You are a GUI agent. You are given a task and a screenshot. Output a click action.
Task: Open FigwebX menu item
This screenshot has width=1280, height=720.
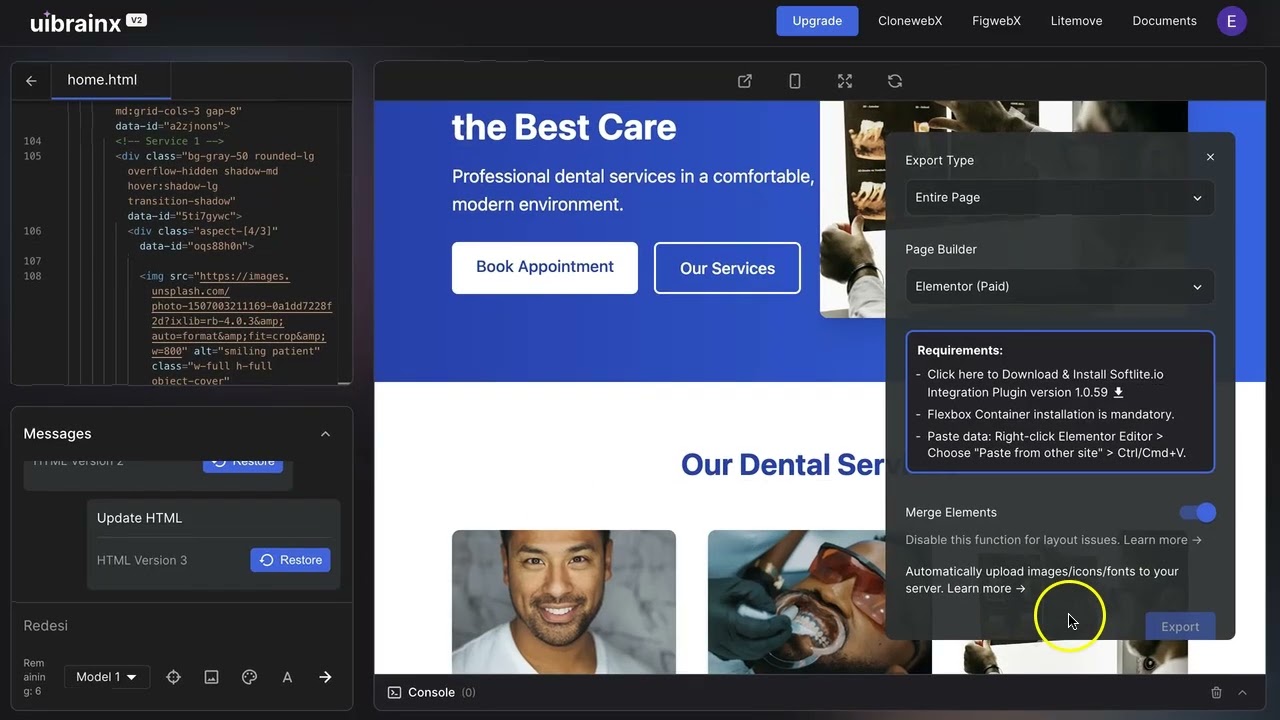click(x=996, y=21)
